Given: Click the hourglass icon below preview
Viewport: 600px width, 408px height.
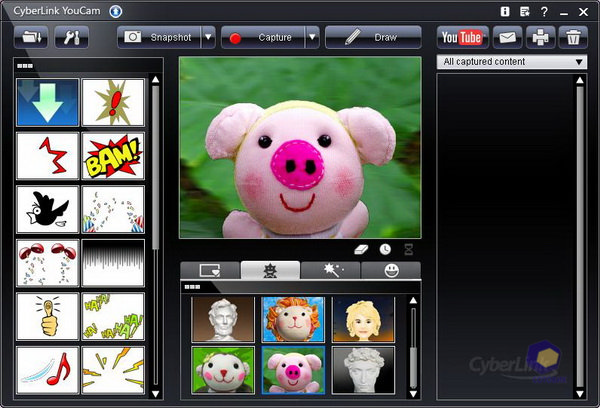Looking at the screenshot, I should click(x=407, y=249).
